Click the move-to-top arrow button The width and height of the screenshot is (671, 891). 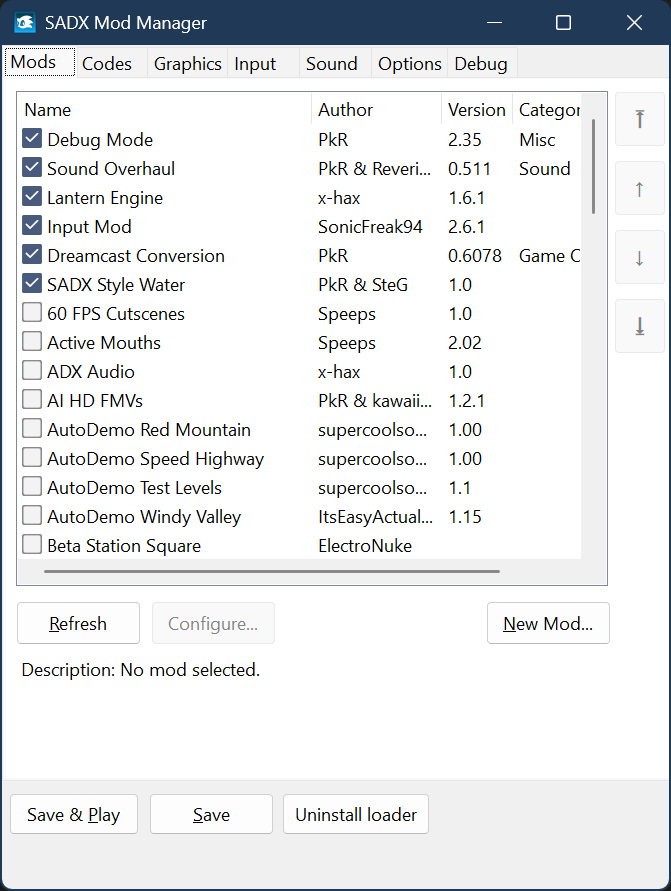click(639, 120)
